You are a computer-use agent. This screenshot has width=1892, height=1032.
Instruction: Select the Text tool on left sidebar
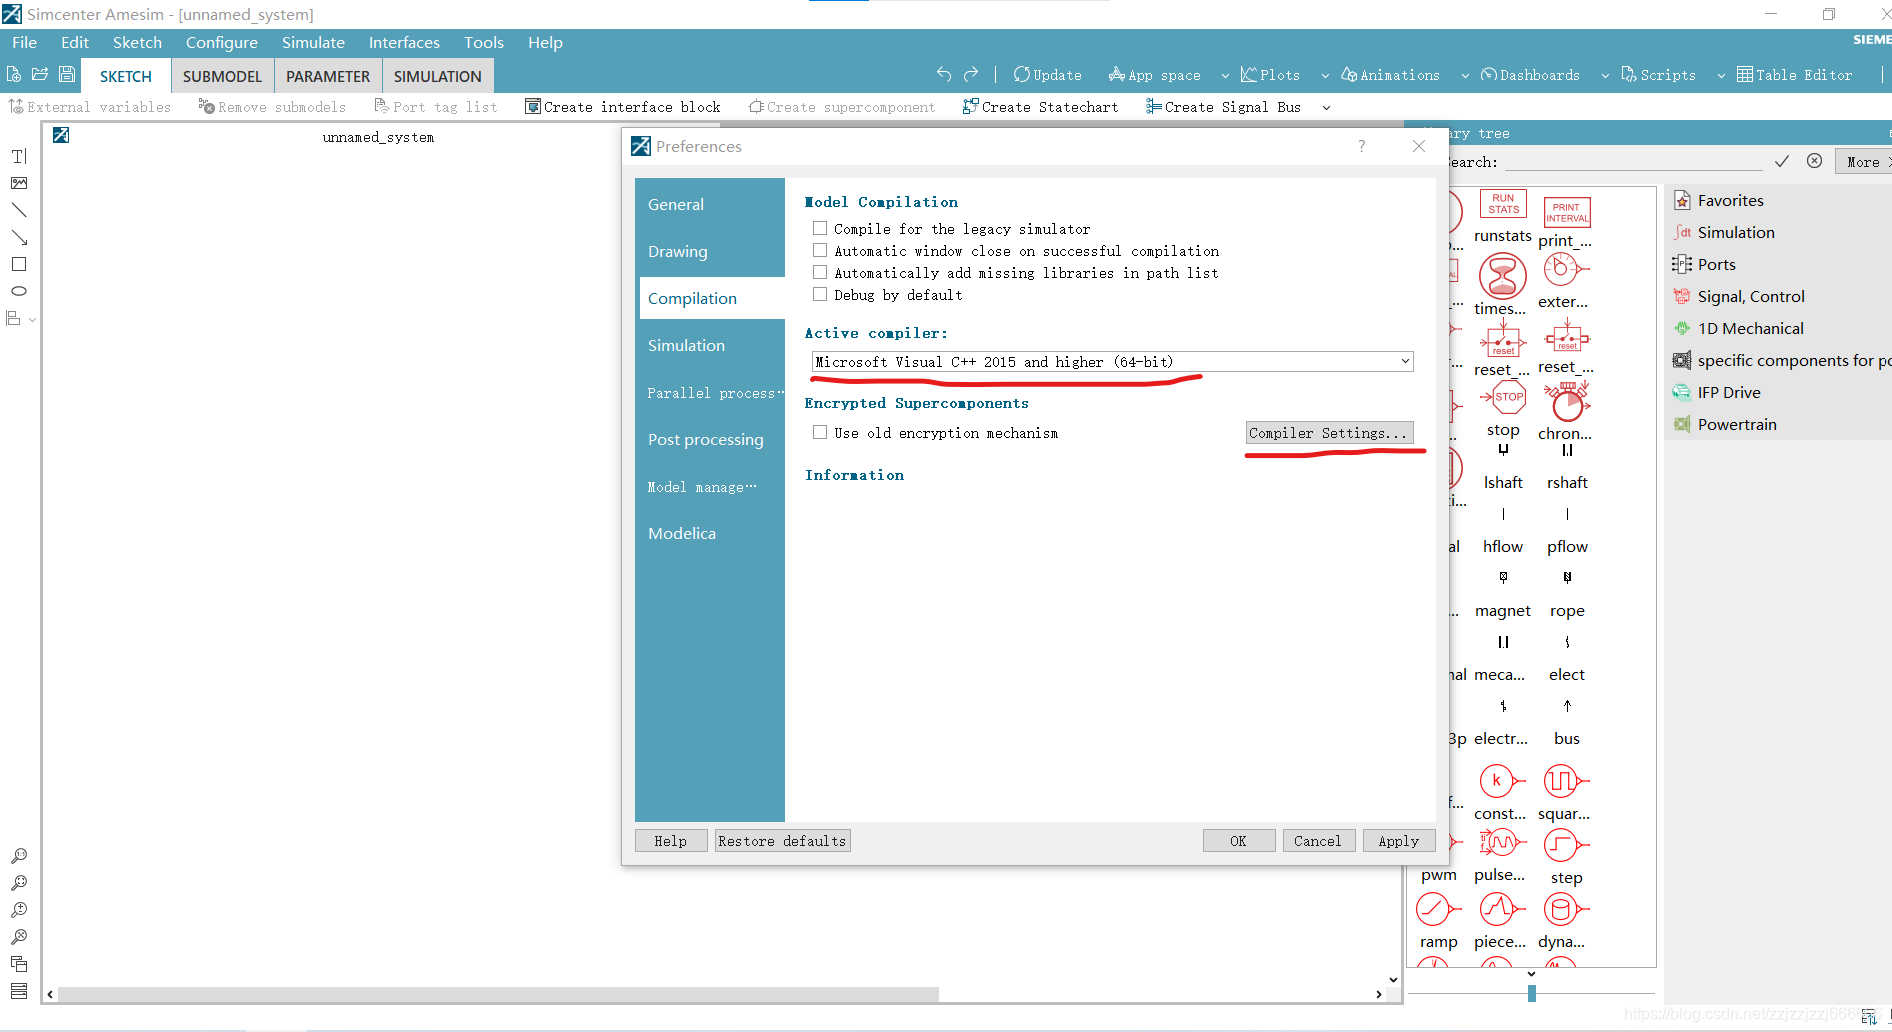19,156
